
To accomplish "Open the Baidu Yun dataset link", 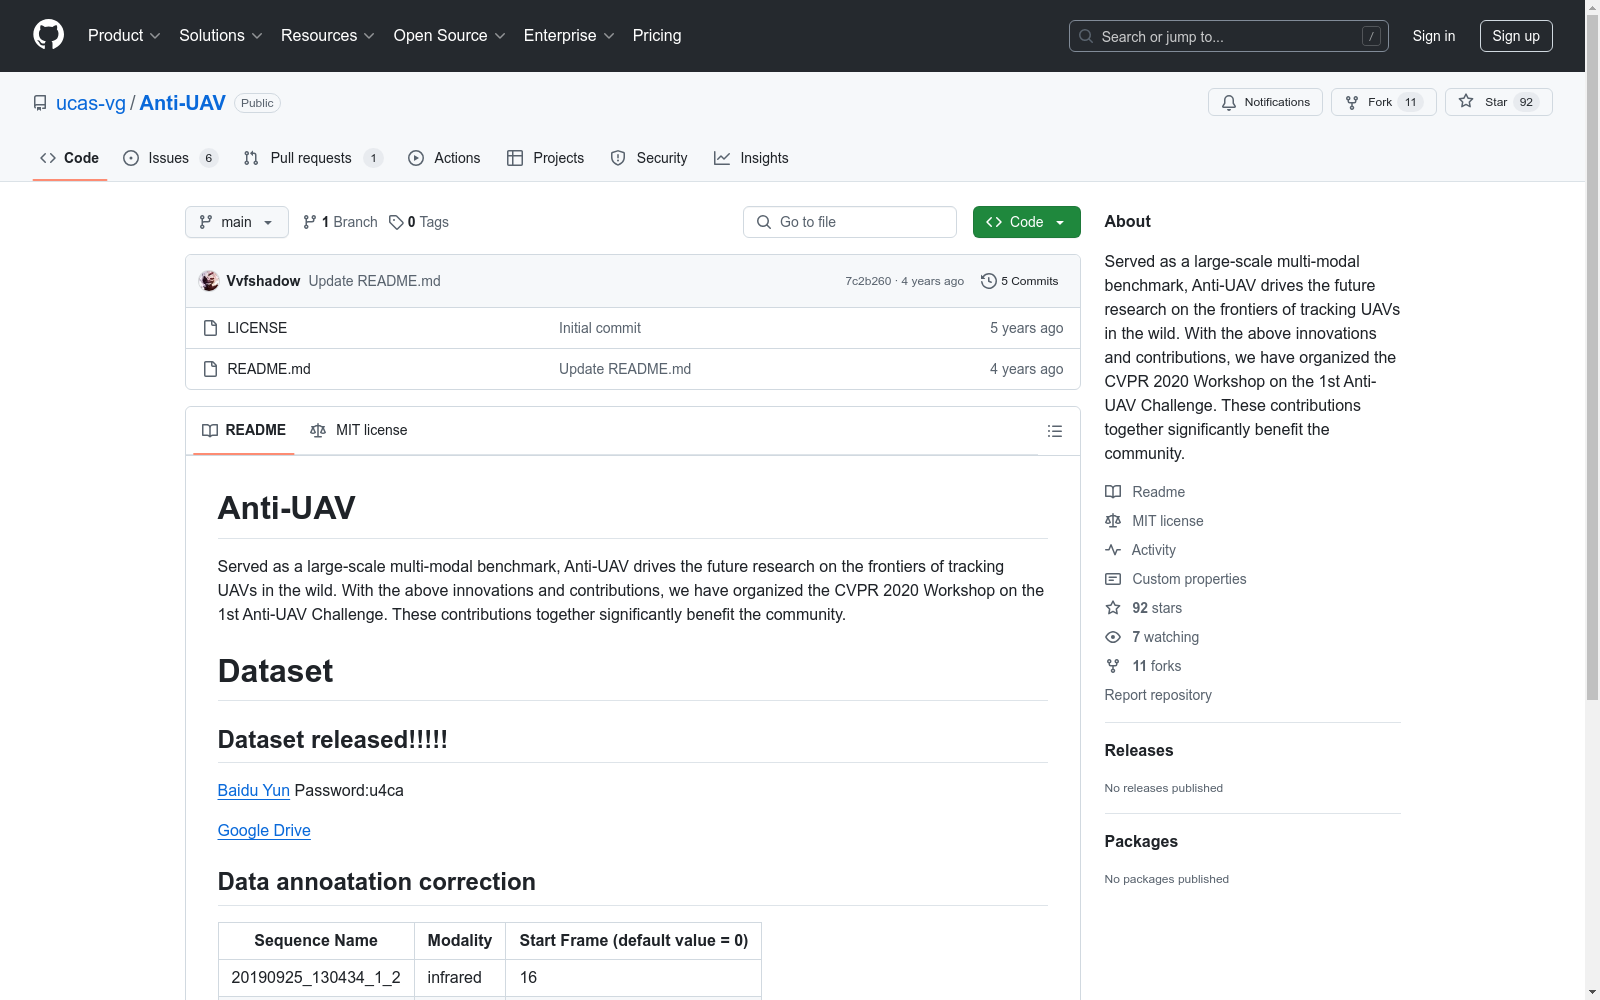I will pyautogui.click(x=254, y=790).
